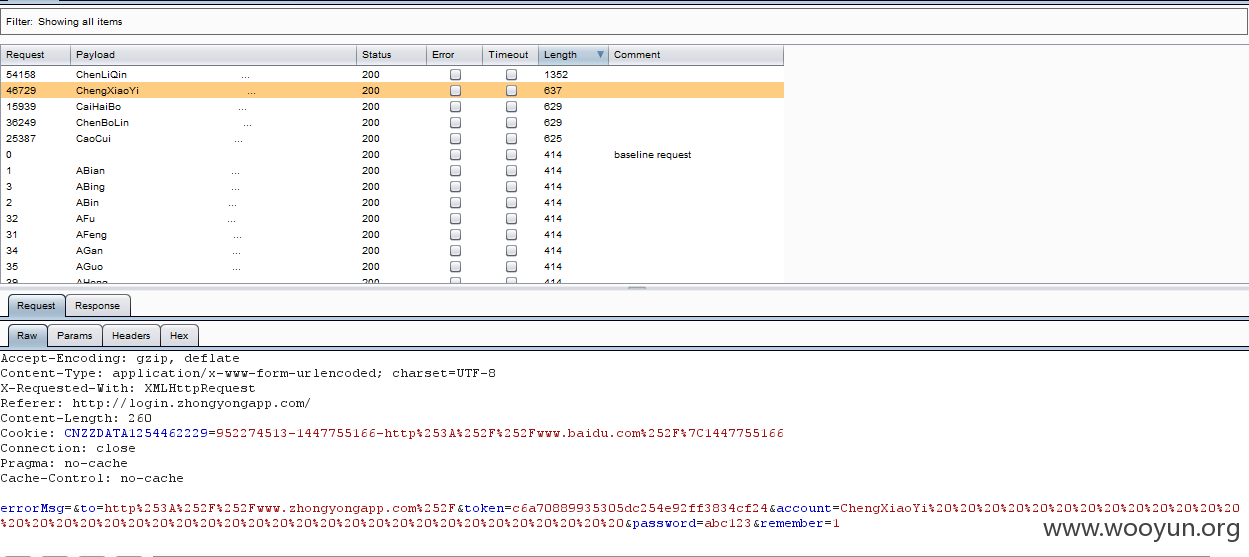
Task: Open the Raw view tab
Action: (27, 336)
